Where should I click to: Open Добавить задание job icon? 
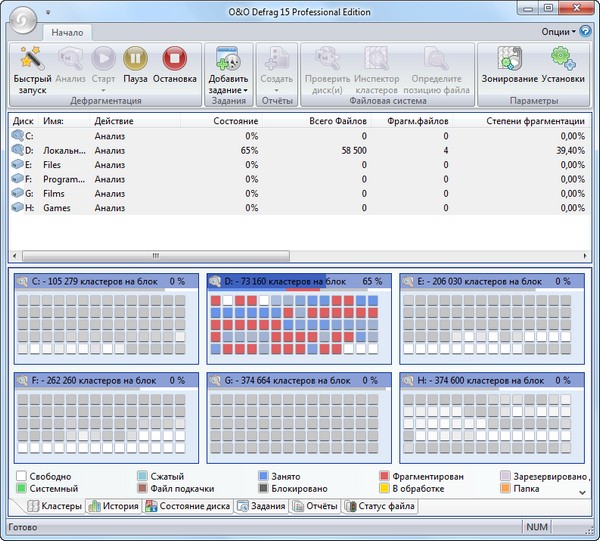coord(228,60)
